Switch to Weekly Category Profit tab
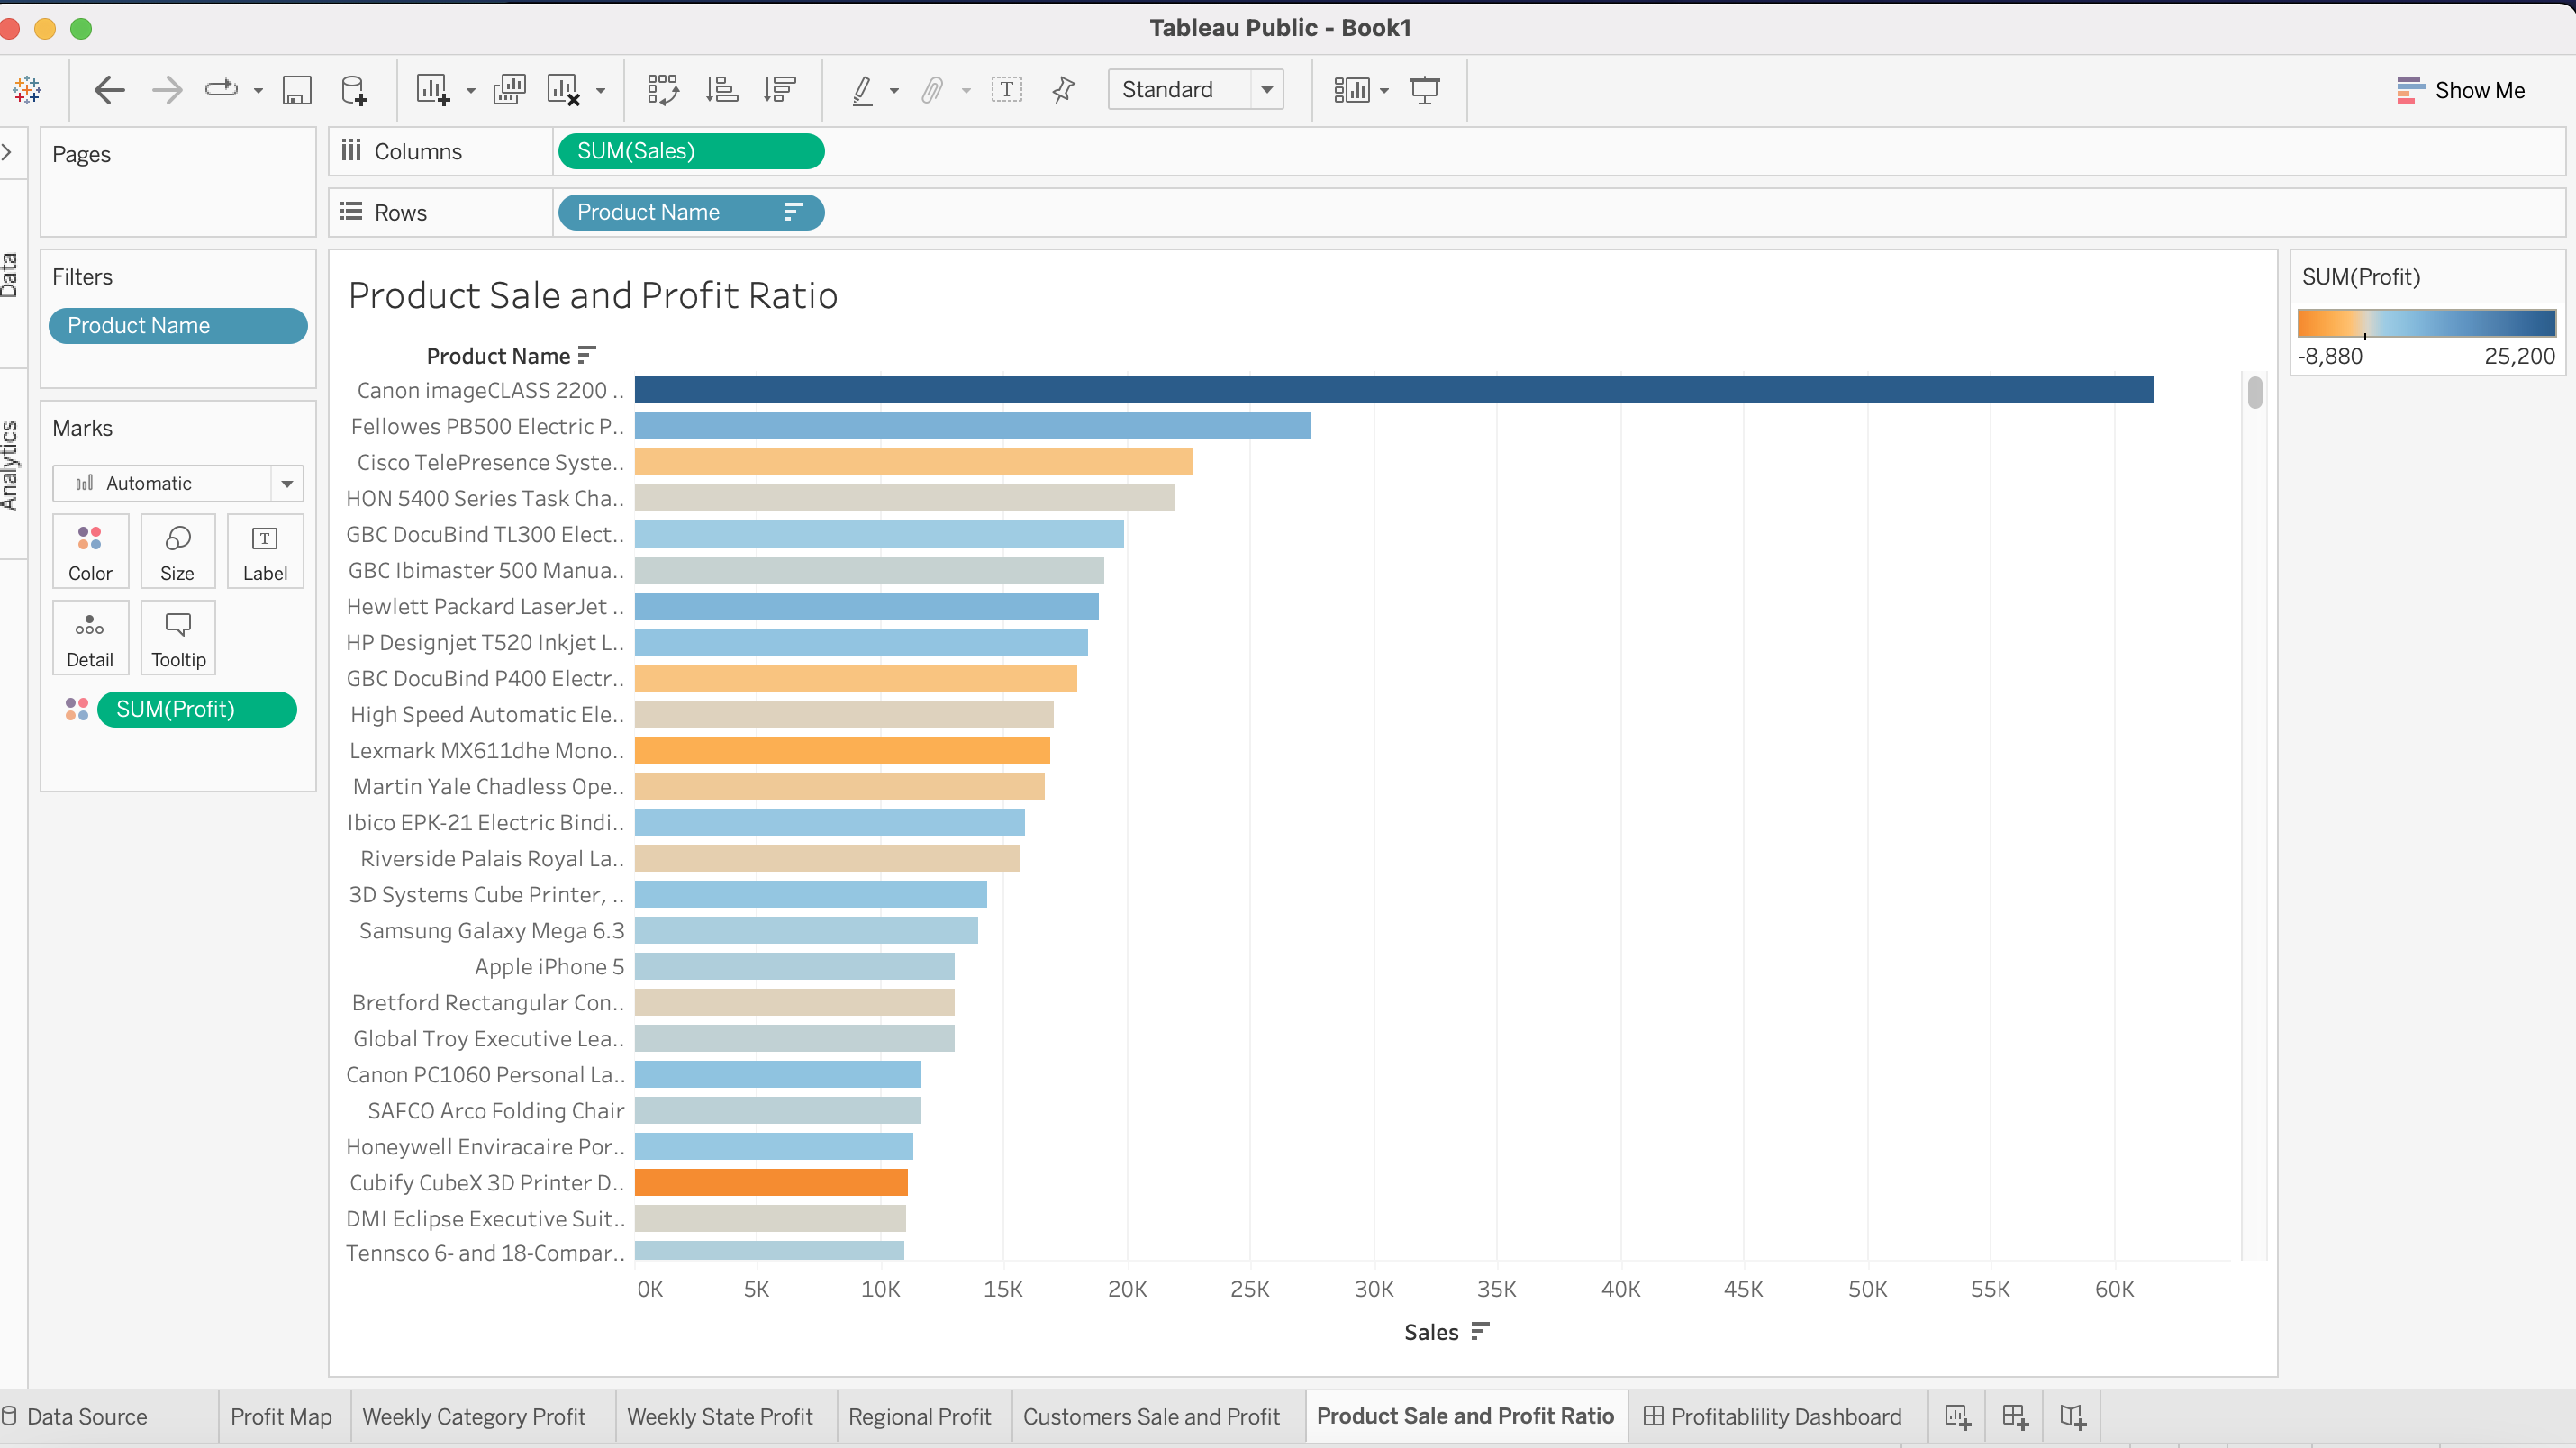This screenshot has width=2576, height=1448. [474, 1416]
